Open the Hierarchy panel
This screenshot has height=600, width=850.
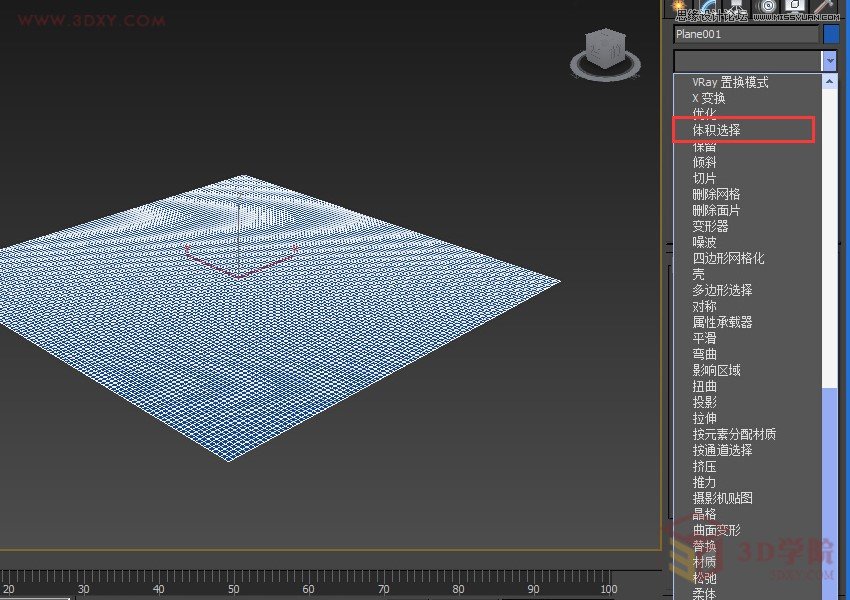coord(735,7)
